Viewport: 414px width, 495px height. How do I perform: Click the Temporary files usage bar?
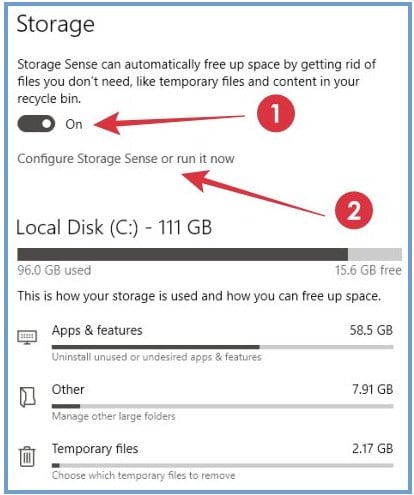[x=223, y=466]
